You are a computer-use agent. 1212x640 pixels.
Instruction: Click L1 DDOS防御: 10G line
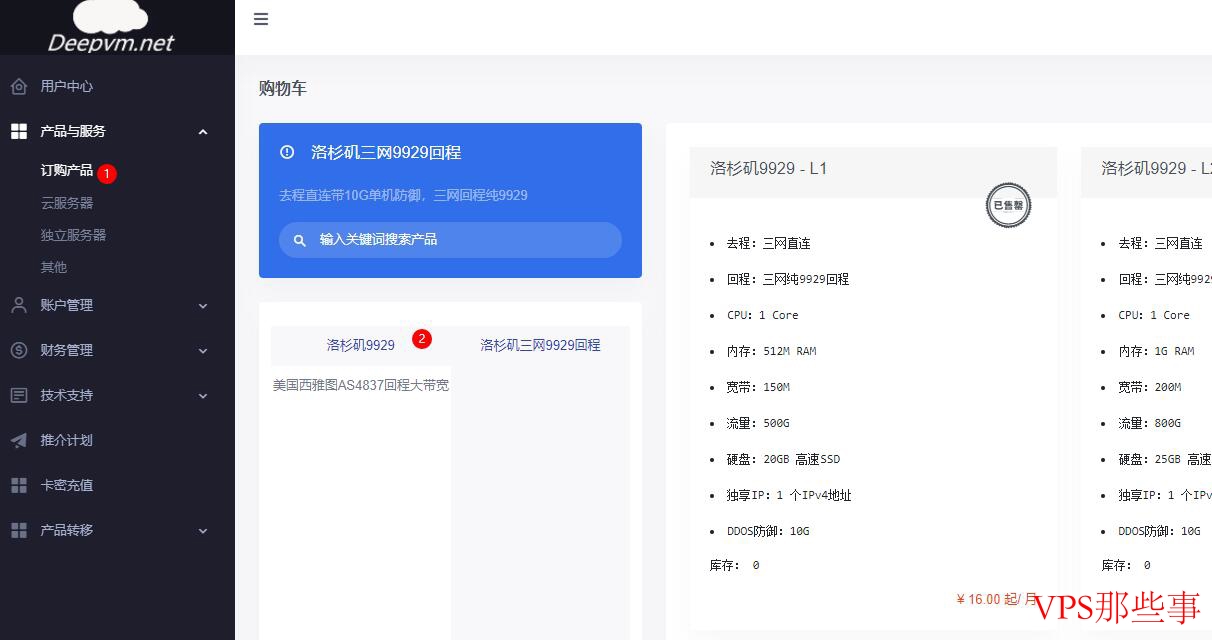[768, 531]
